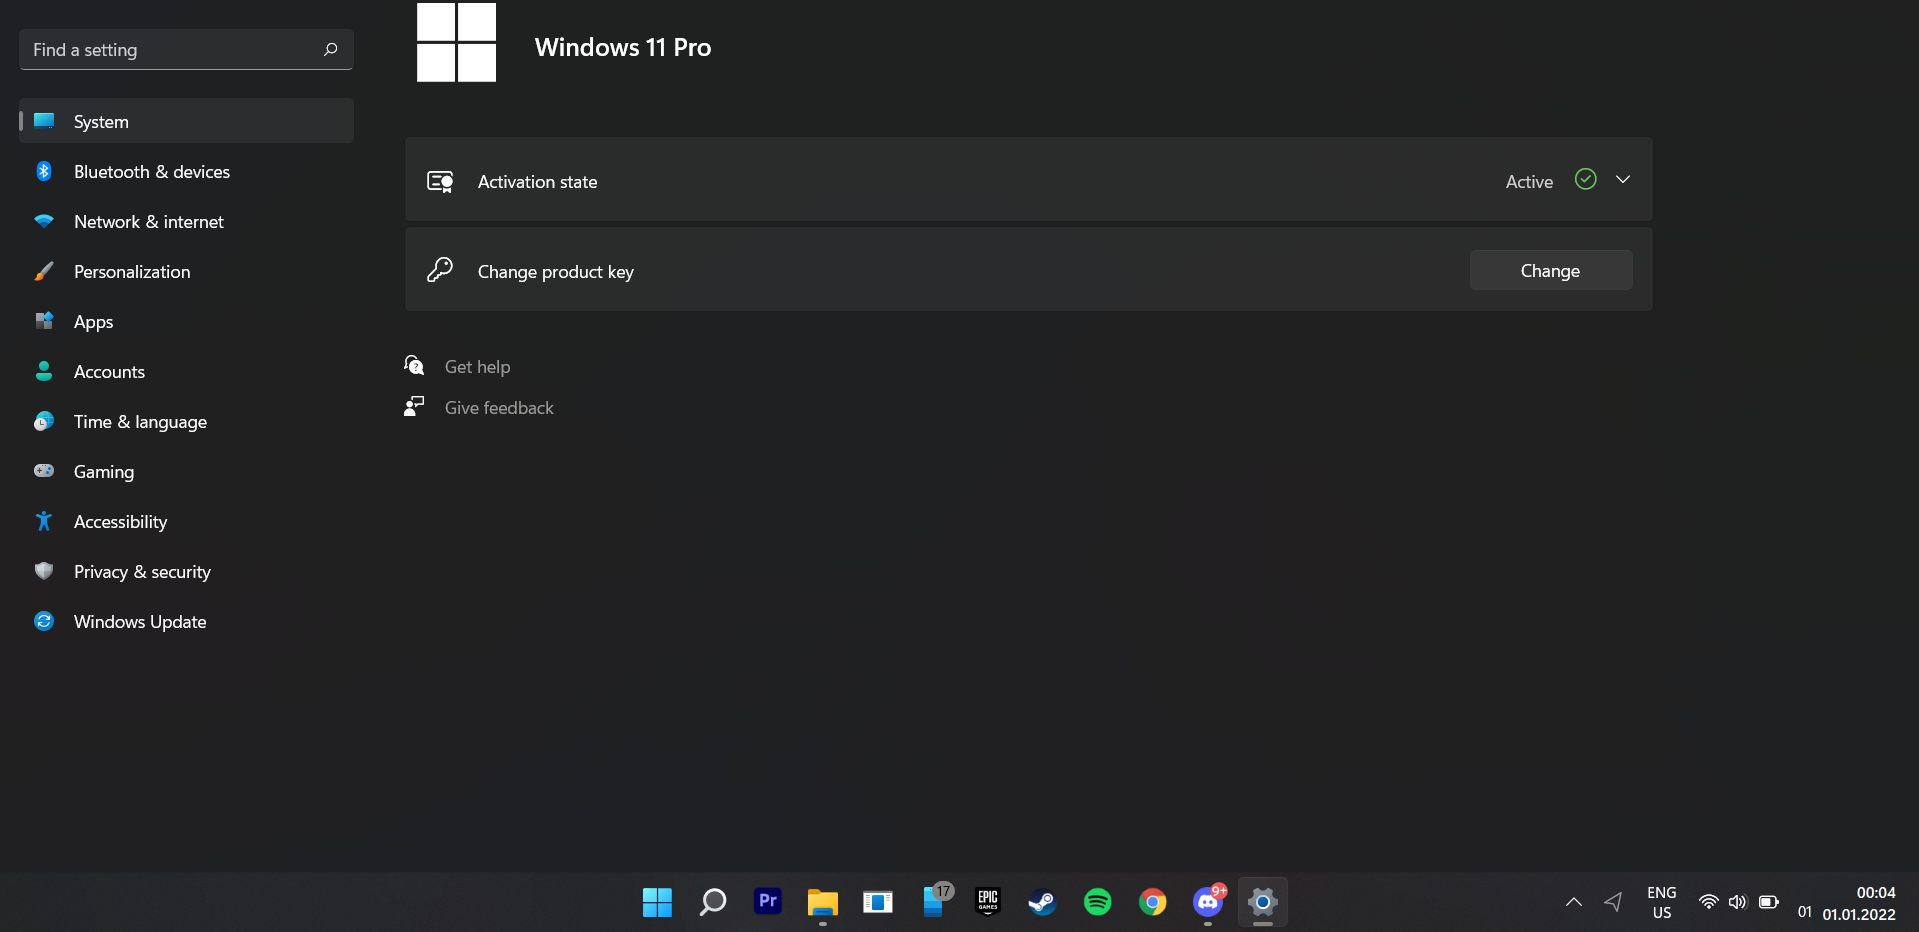
Task: Click the battery icon in the system tray
Action: [x=1769, y=902]
